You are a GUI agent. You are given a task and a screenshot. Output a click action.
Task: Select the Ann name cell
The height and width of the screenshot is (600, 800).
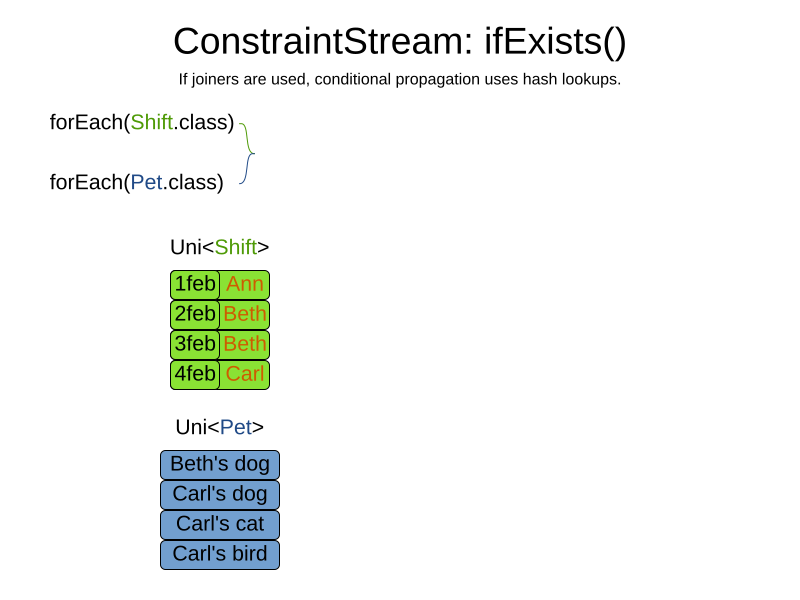point(245,284)
